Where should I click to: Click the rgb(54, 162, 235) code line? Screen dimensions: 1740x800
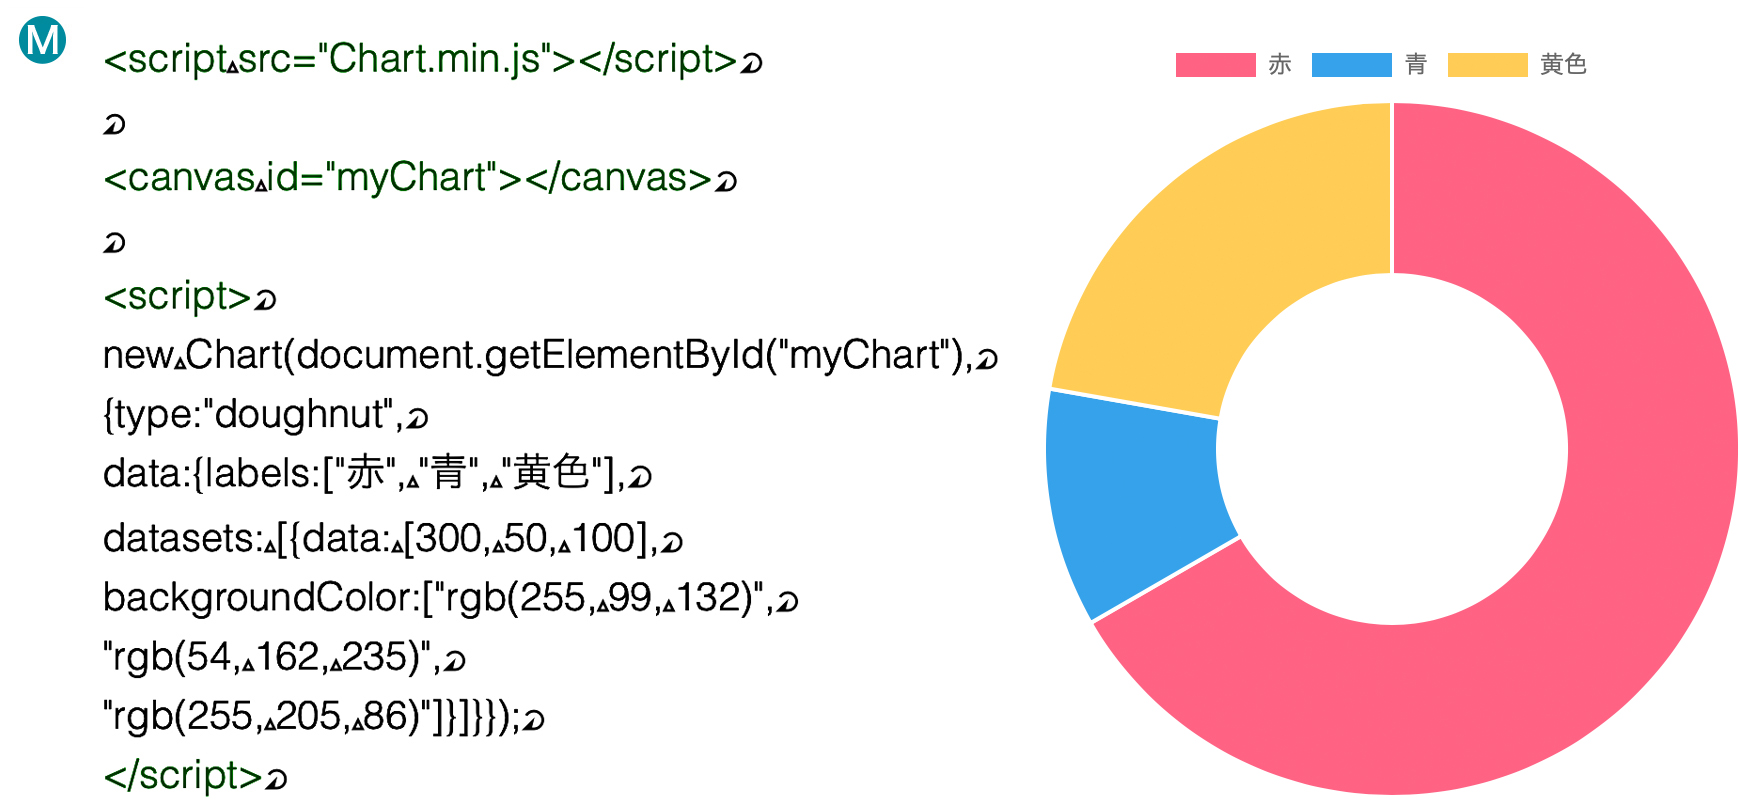point(285,656)
